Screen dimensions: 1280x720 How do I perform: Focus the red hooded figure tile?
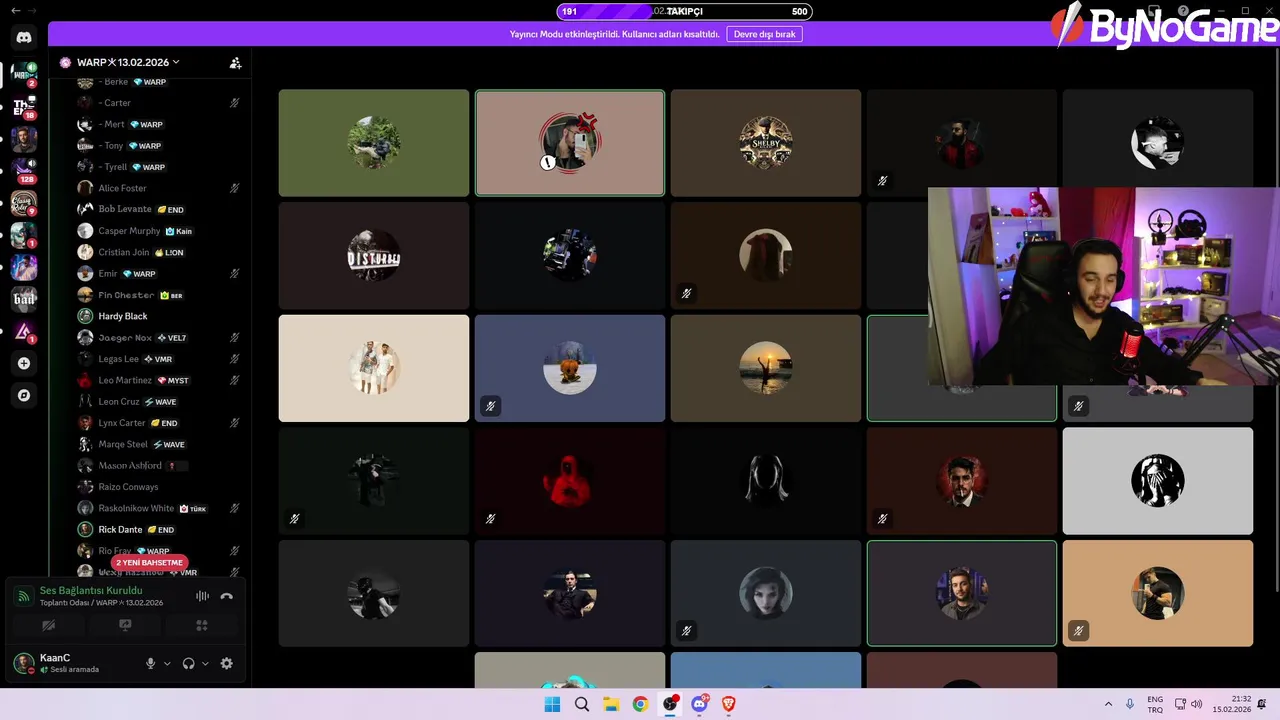click(570, 481)
